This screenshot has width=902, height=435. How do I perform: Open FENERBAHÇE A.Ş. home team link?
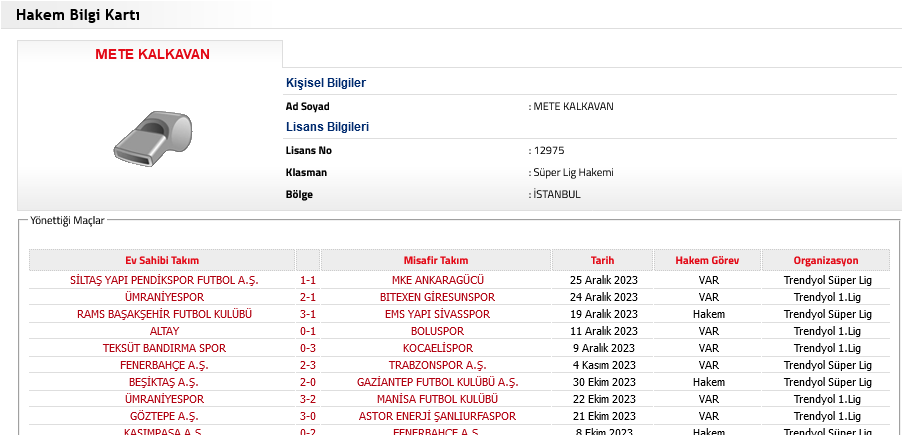tap(165, 365)
